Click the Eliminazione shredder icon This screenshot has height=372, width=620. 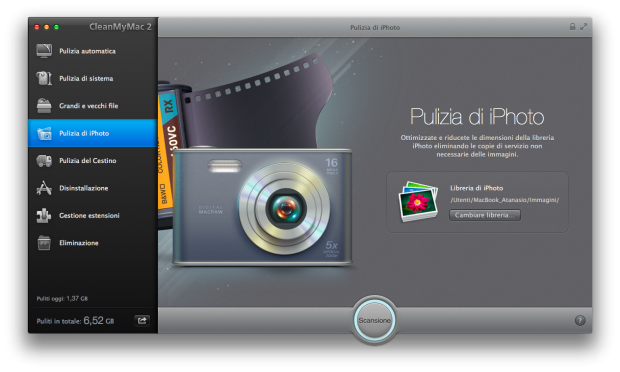[x=44, y=243]
